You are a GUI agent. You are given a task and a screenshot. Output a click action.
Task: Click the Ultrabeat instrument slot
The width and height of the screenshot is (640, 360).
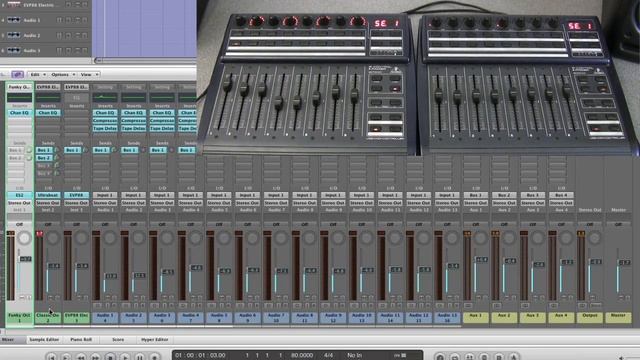pyautogui.click(x=48, y=195)
